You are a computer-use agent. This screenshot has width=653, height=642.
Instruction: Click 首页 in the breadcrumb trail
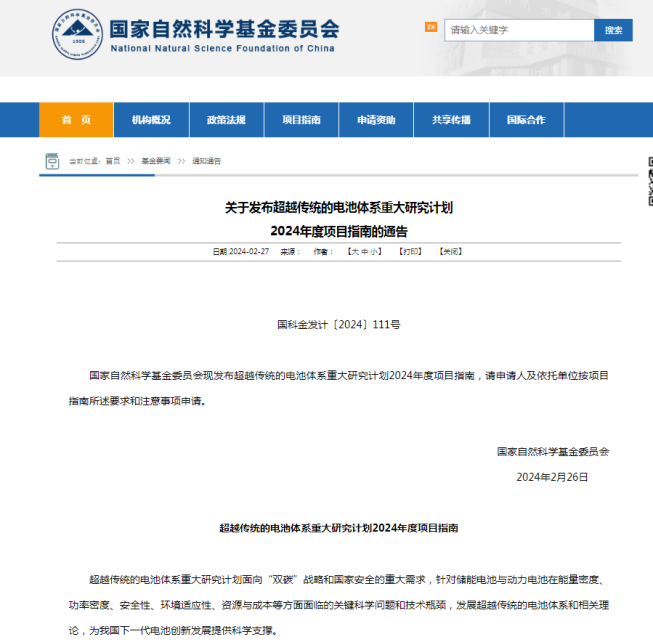[x=113, y=161]
